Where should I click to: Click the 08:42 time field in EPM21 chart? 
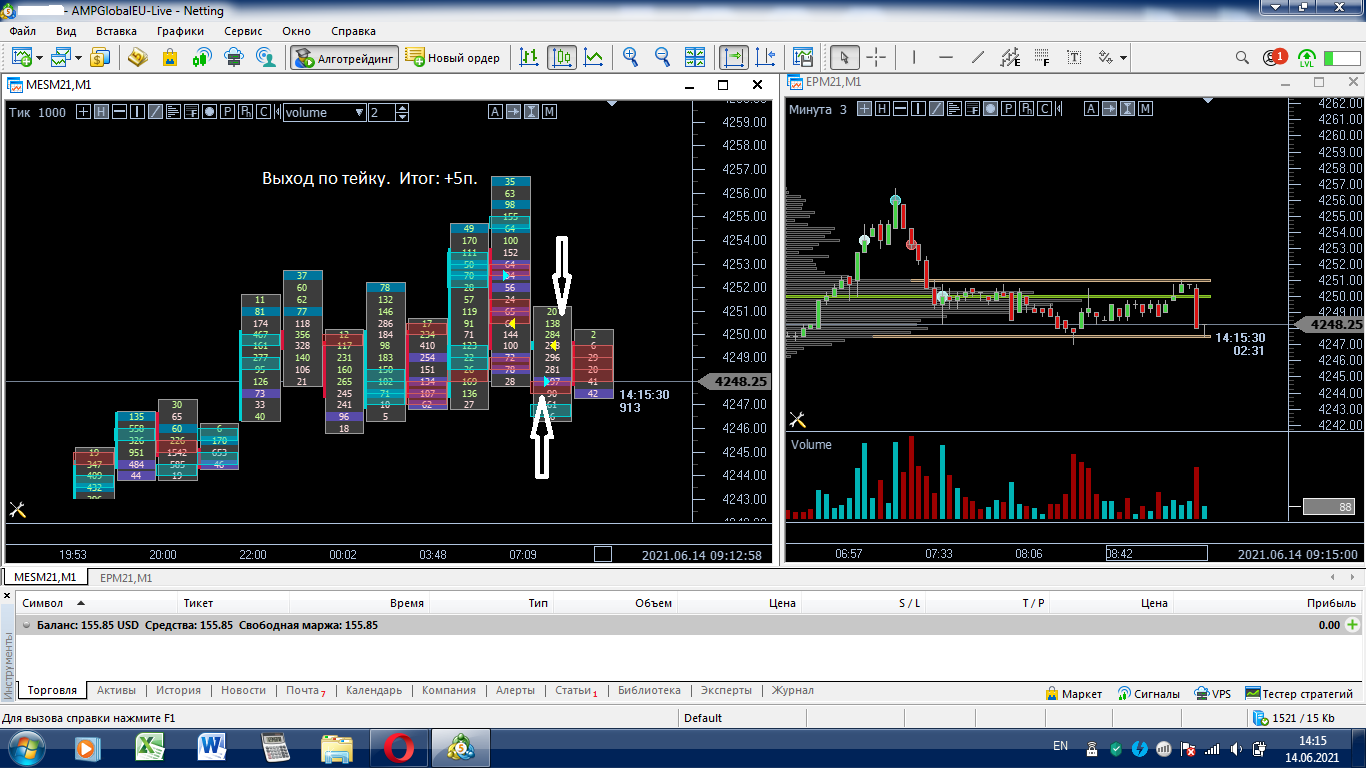1156,552
